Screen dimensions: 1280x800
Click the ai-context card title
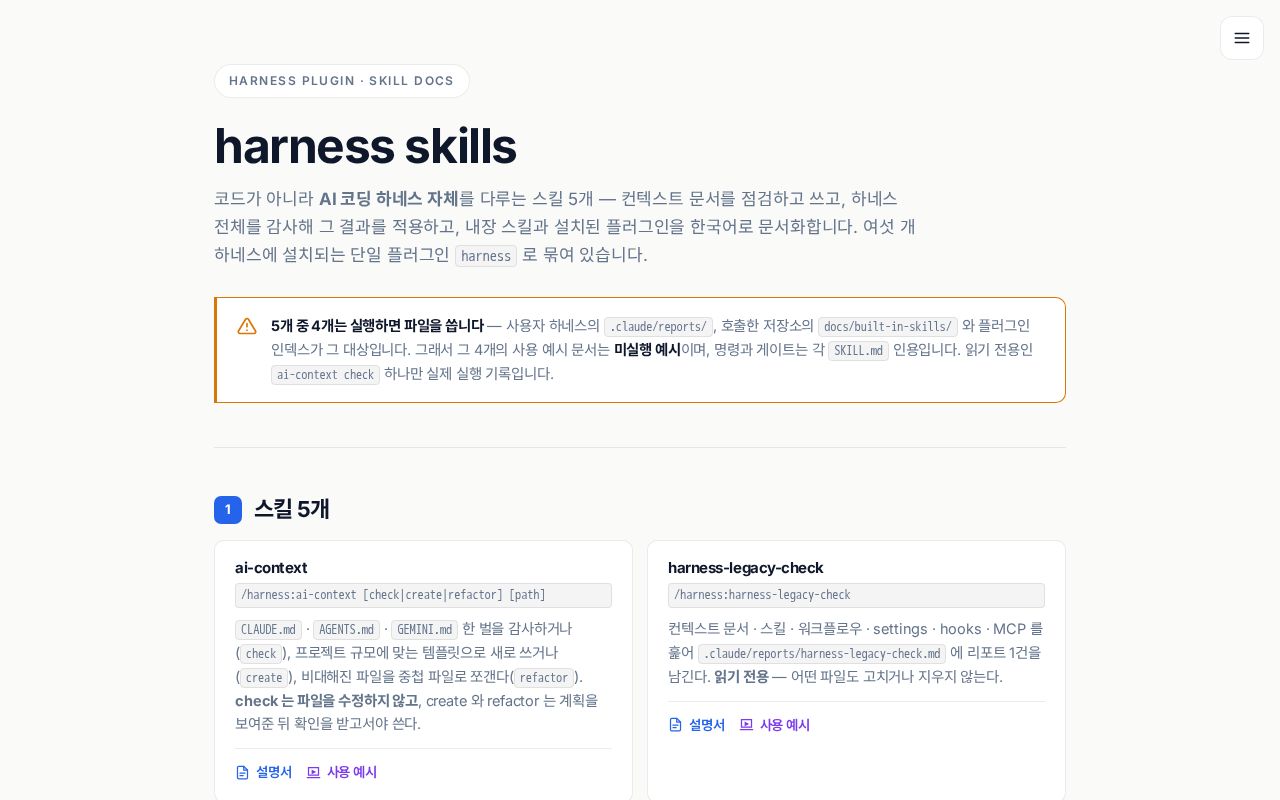[x=271, y=568]
